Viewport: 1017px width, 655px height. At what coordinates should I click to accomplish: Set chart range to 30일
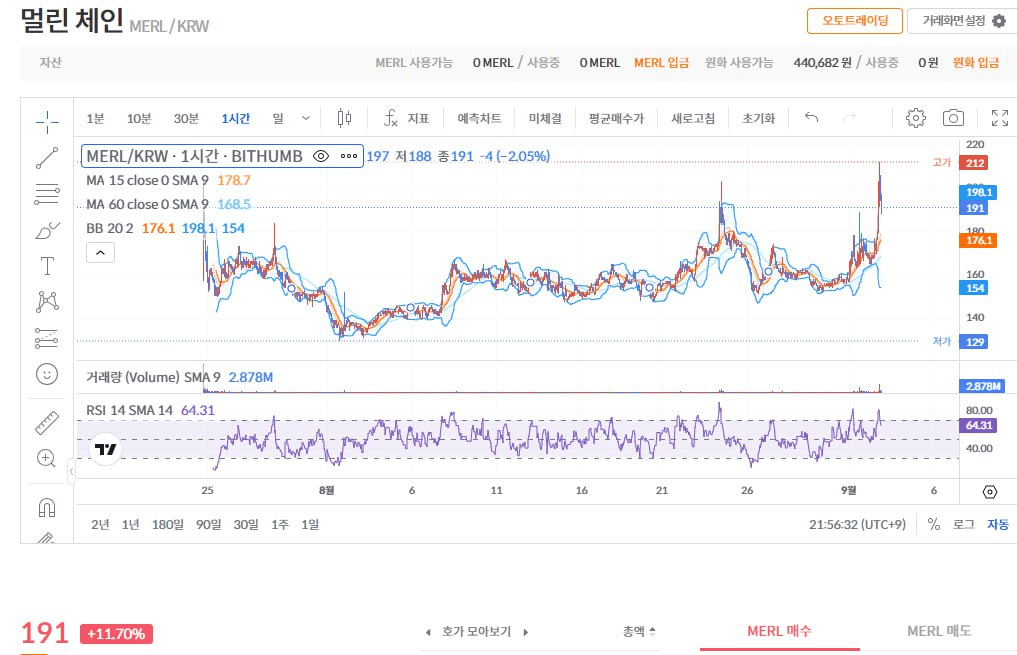pos(246,524)
